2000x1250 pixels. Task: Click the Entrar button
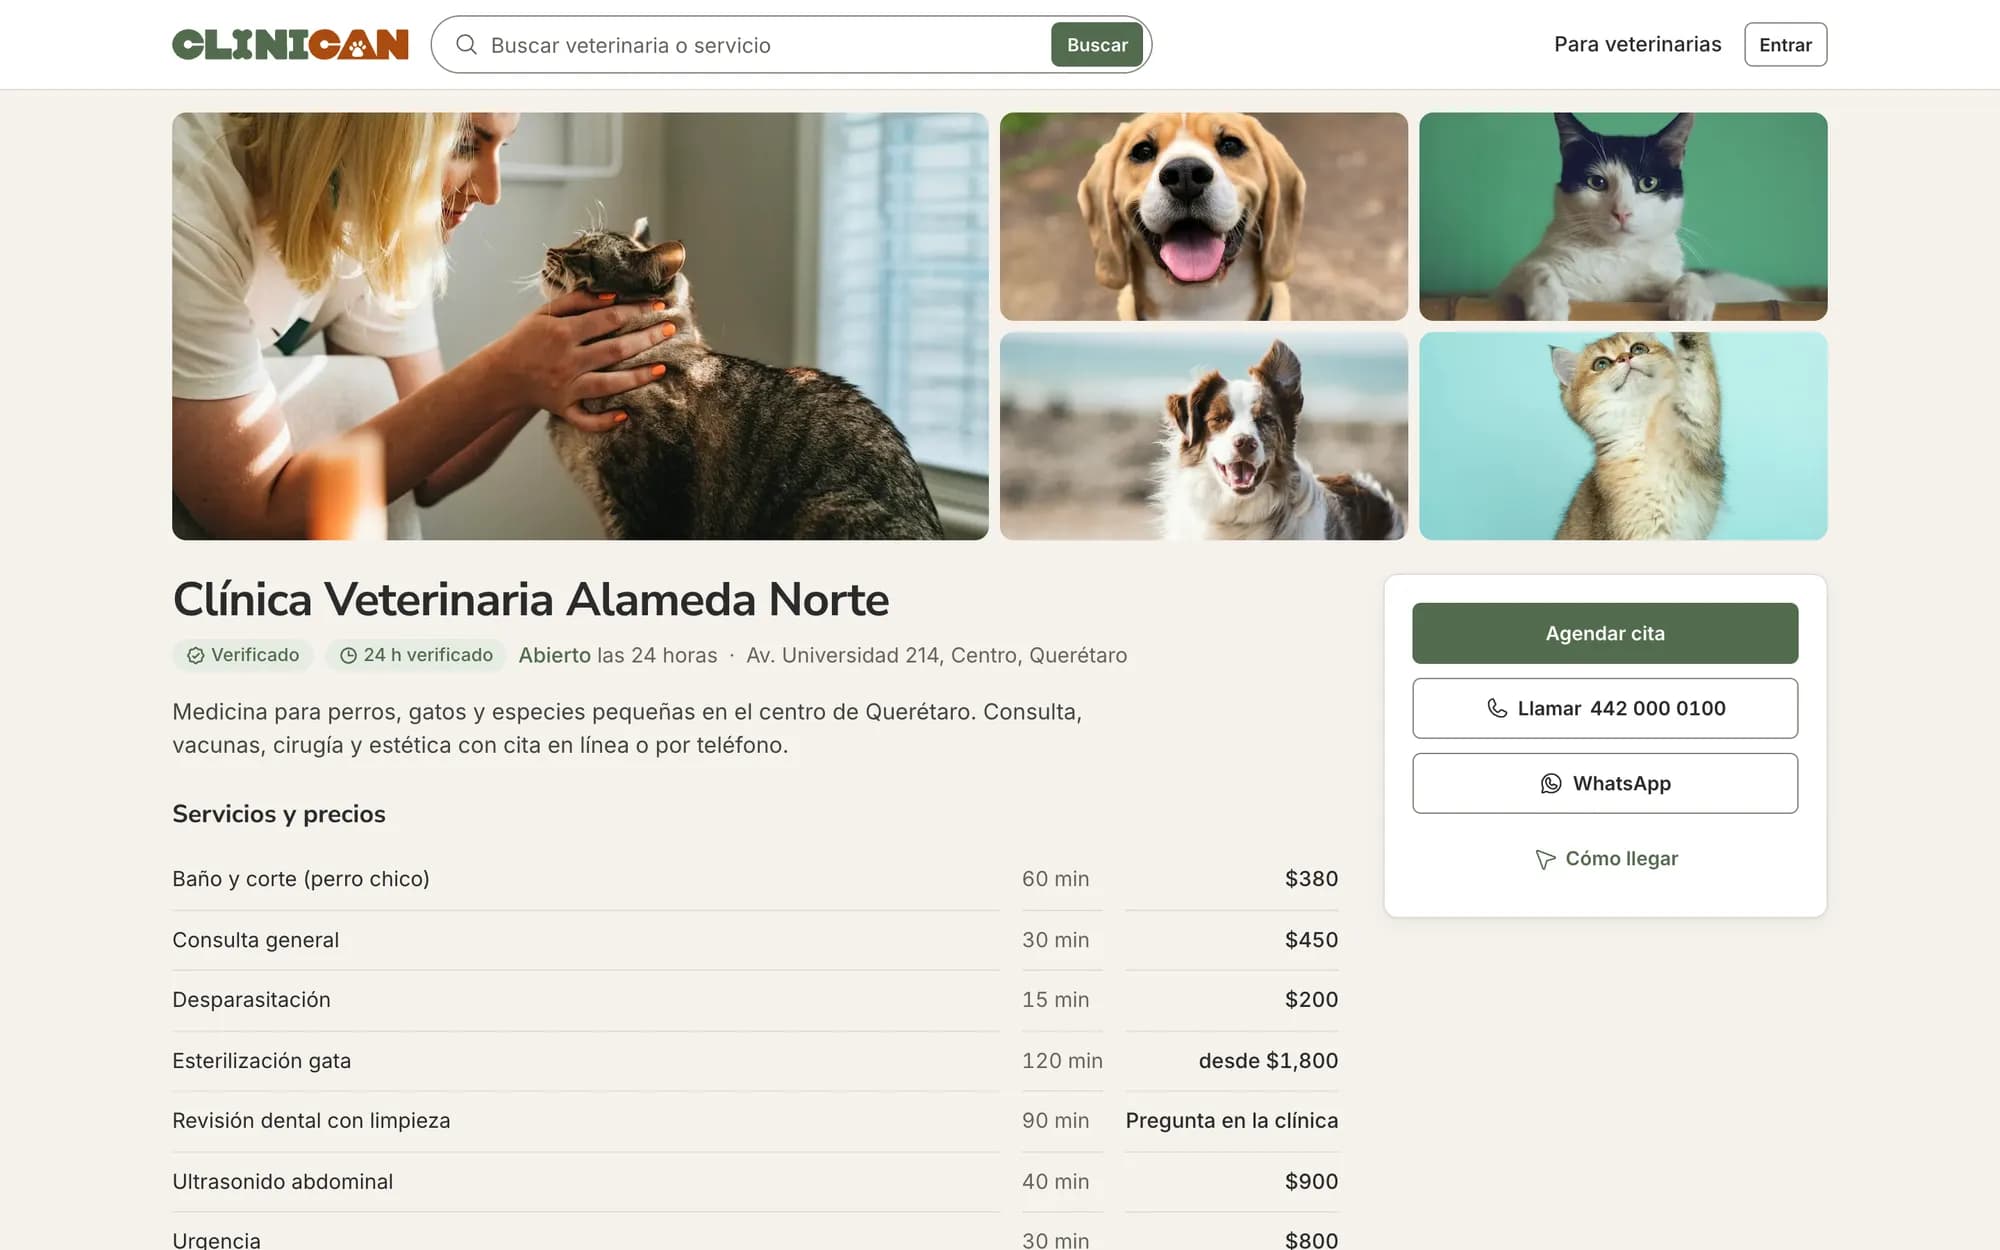[1785, 44]
